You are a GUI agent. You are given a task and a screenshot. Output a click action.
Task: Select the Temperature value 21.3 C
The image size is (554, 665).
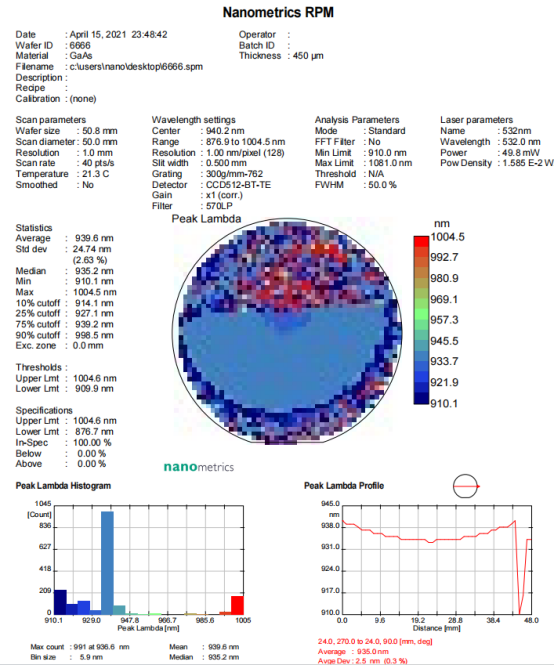point(95,174)
